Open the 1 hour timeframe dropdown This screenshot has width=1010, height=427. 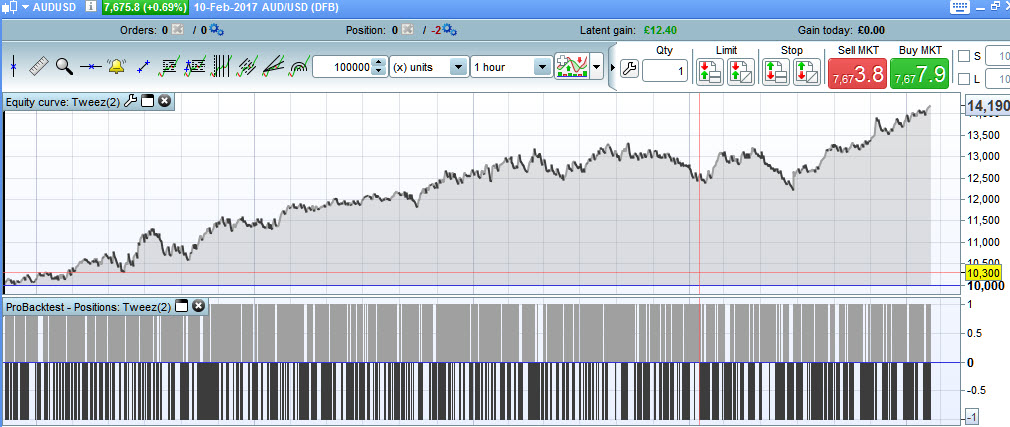[511, 67]
